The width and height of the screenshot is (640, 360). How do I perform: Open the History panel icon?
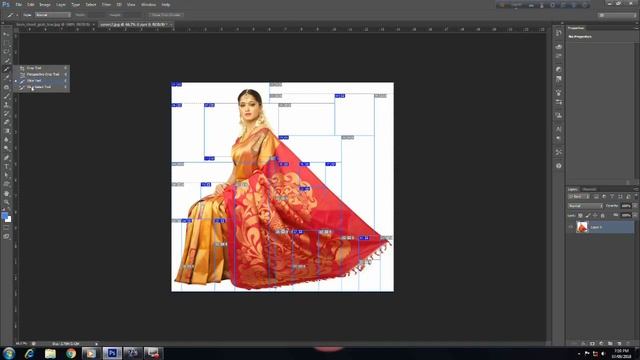(x=558, y=33)
